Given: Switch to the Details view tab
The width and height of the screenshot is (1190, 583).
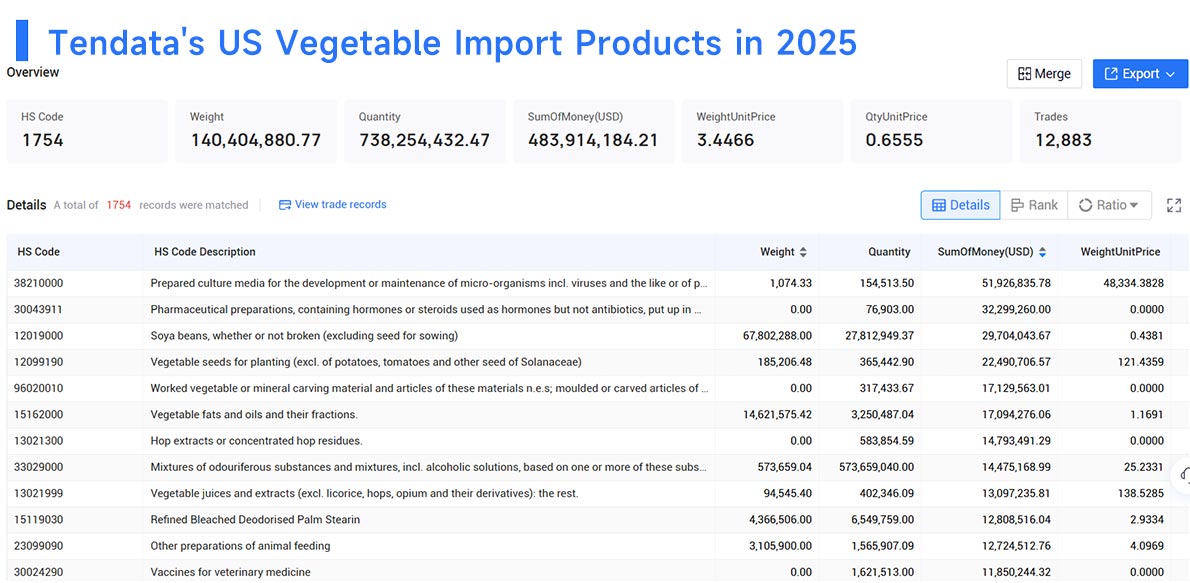Looking at the screenshot, I should pyautogui.click(x=960, y=205).
